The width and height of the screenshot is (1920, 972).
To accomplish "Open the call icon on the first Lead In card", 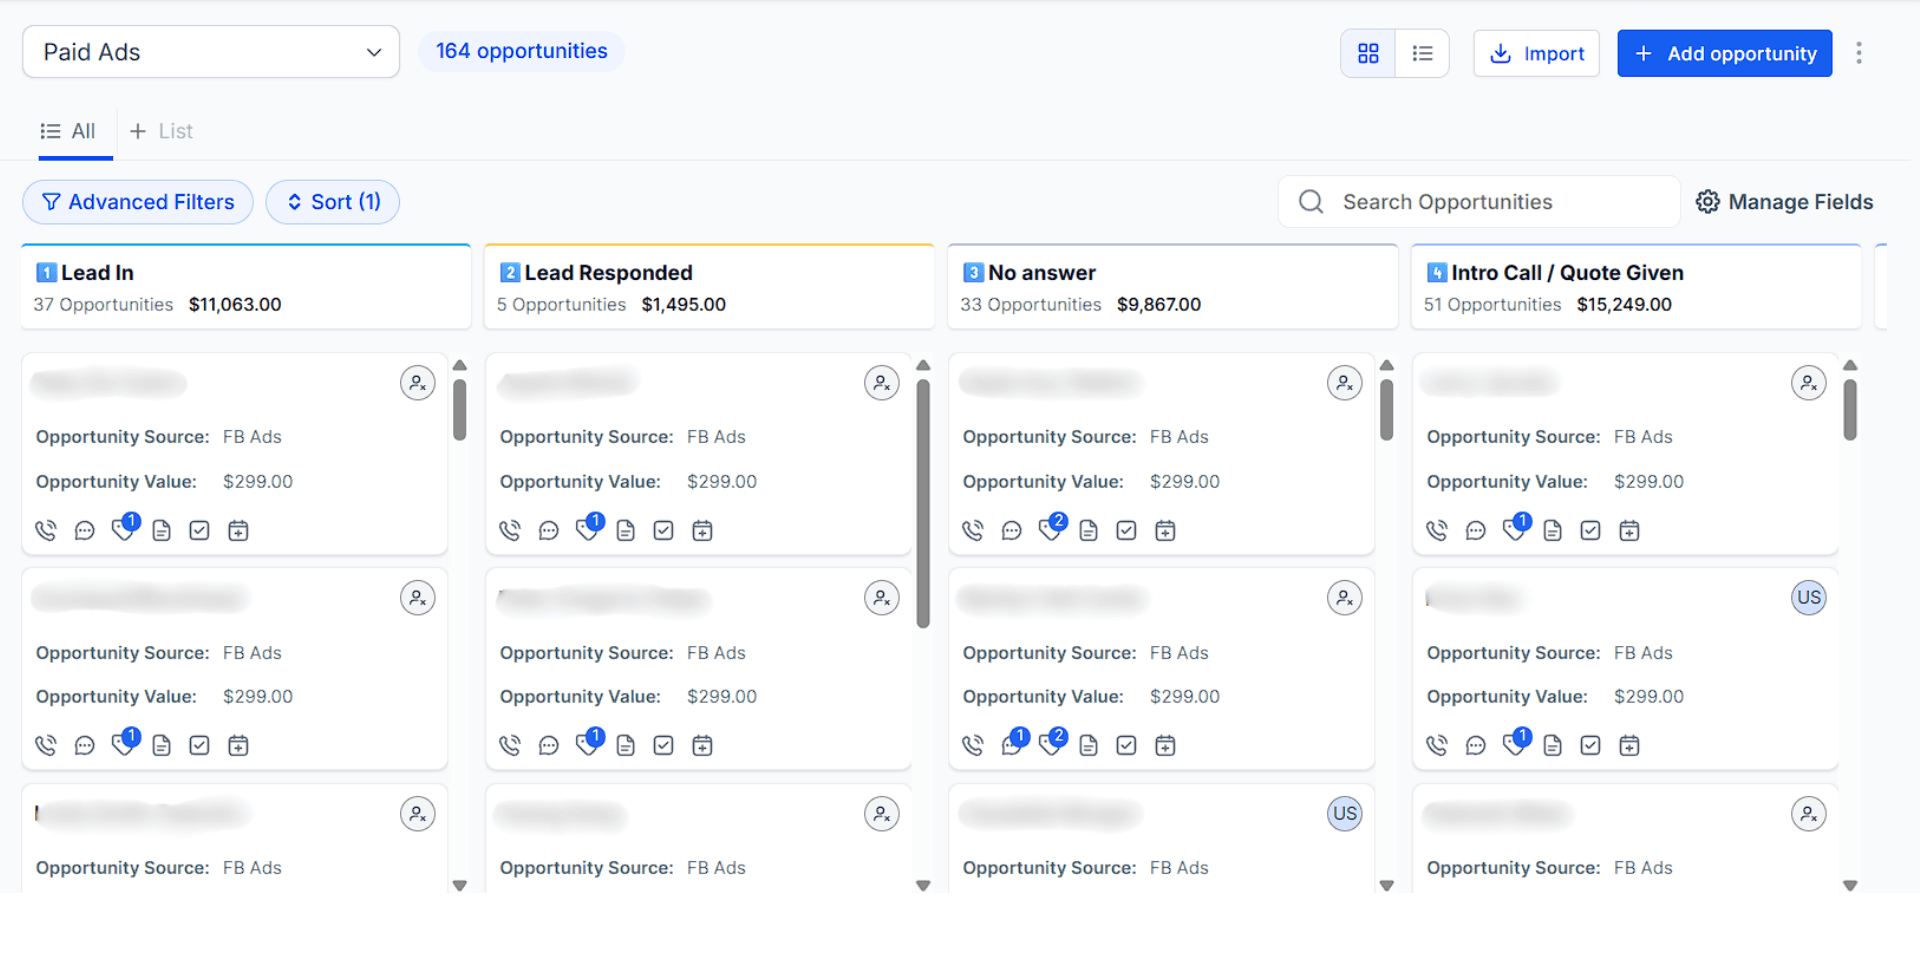I will tap(46, 530).
